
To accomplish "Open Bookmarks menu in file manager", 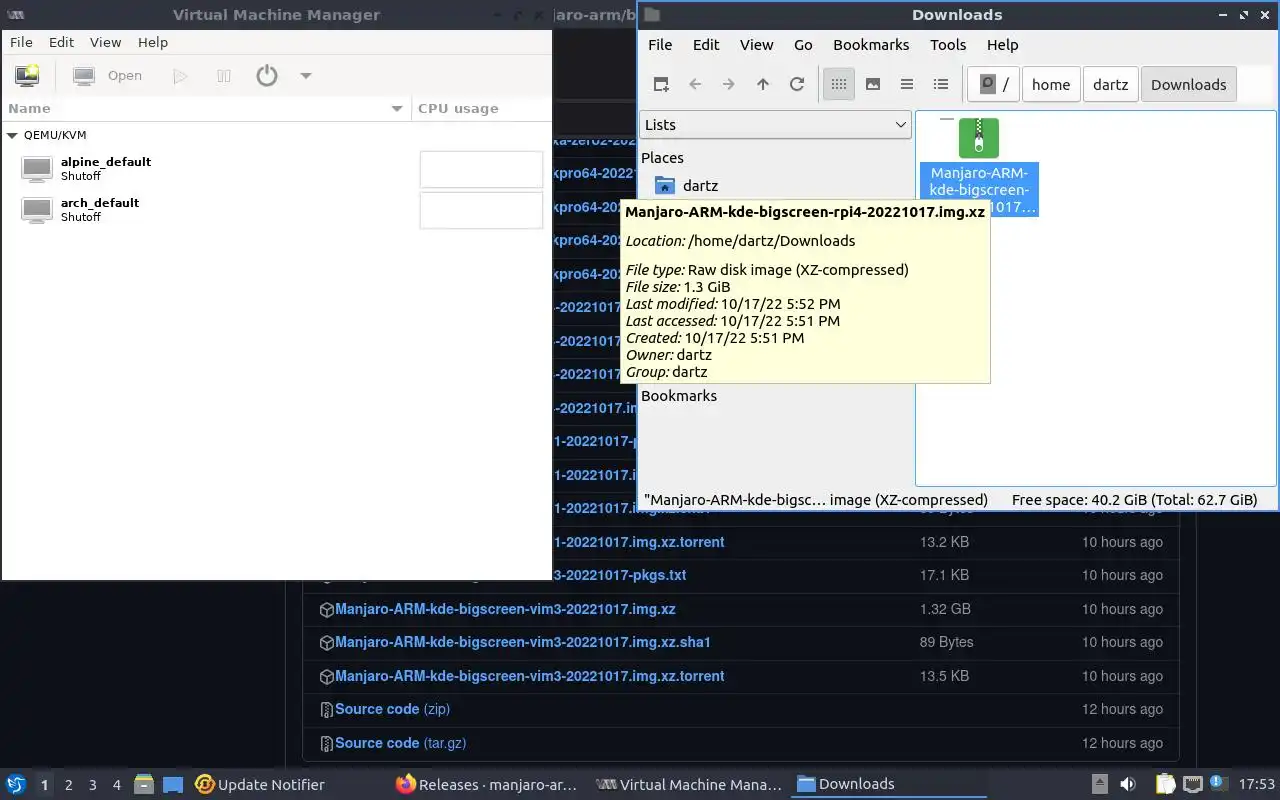I will (x=871, y=44).
